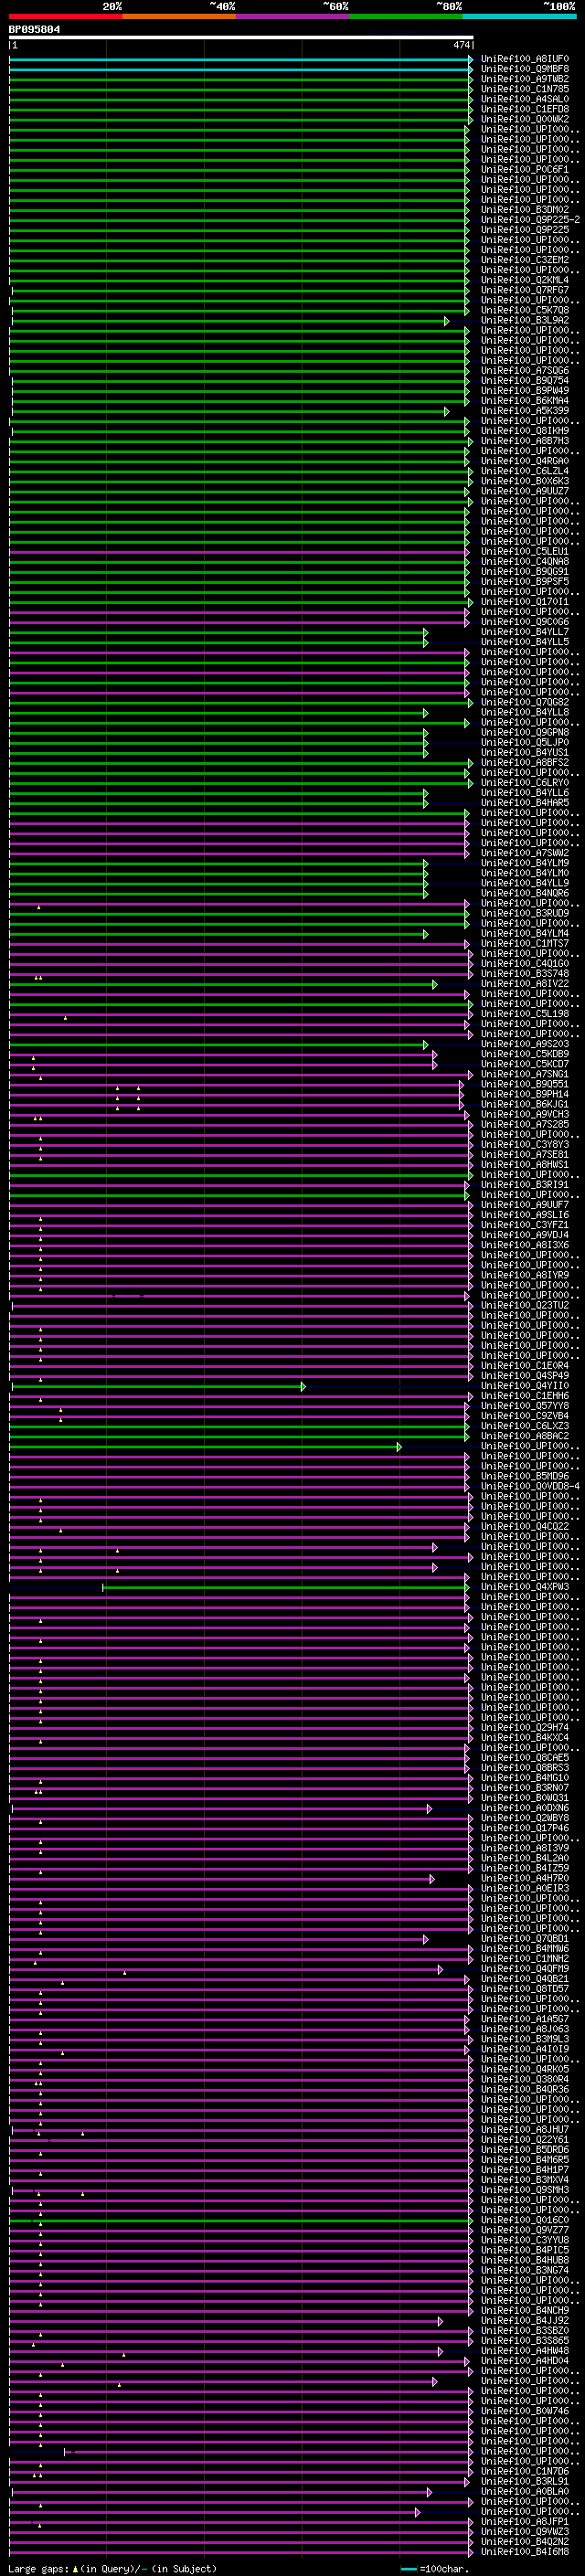Choose the UniRef100_A8HWS1 label
Image resolution: width=585 pixels, height=2576 pixels.
[524, 1165]
